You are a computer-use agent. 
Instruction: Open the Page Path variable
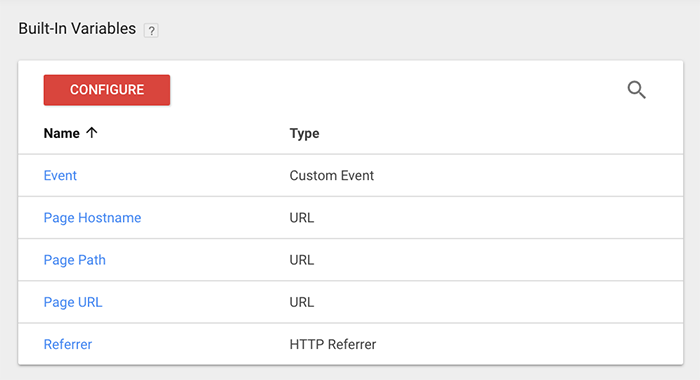(x=75, y=260)
